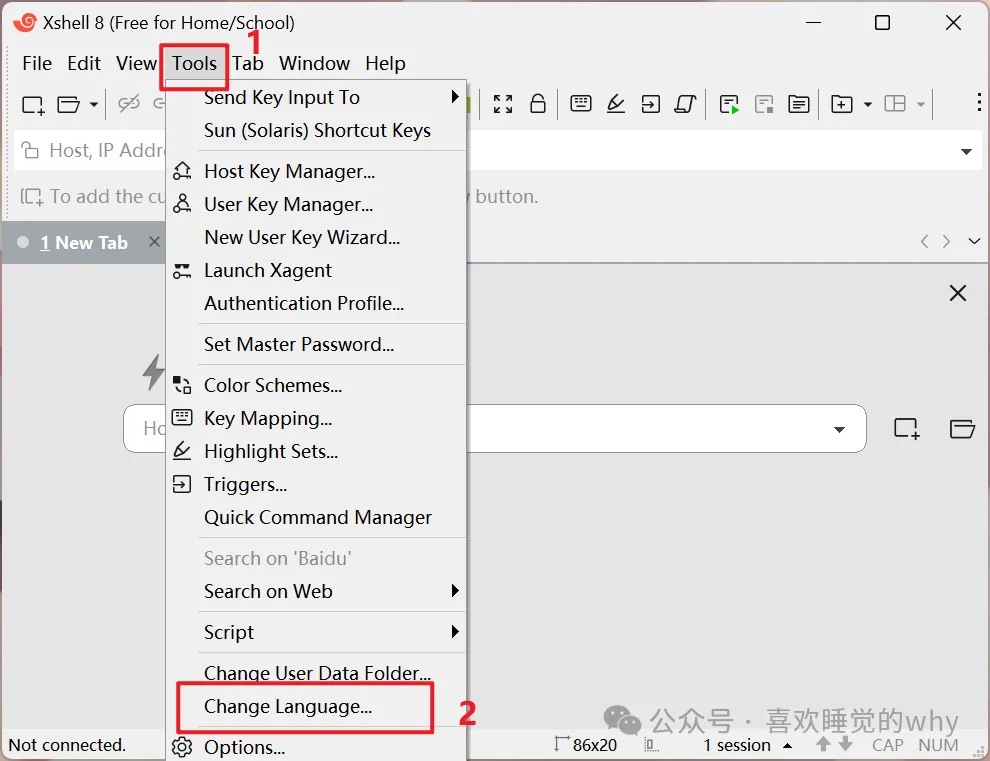The width and height of the screenshot is (990, 761).
Task: Choose Sun (Solaris) Shortcut Keys
Action: click(316, 130)
